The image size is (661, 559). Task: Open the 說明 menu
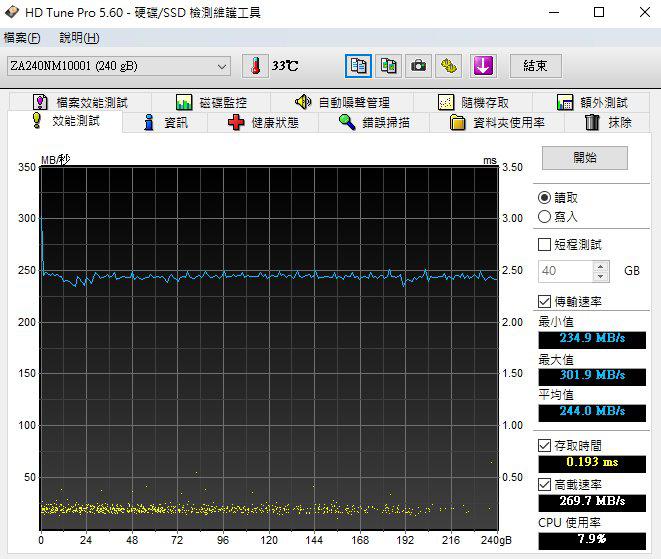coord(78,38)
